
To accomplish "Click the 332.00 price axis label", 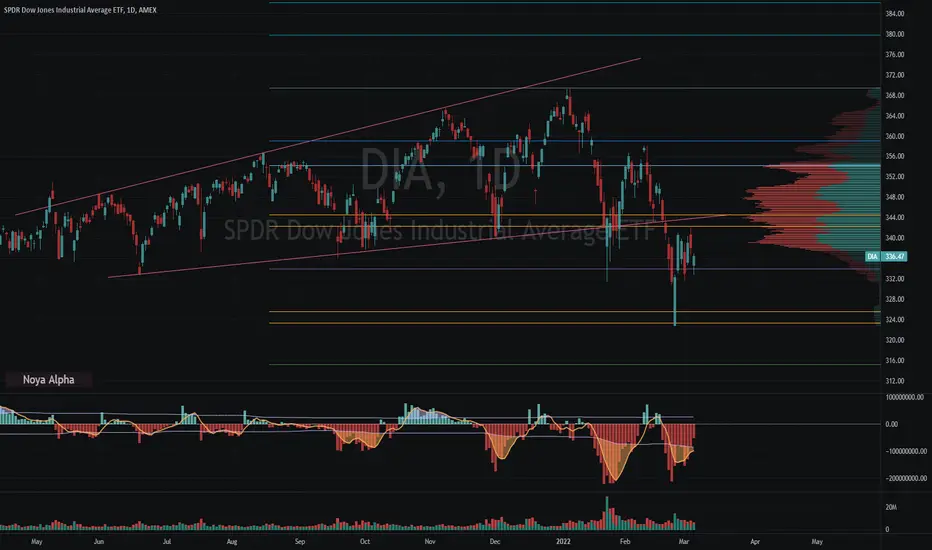I will pyautogui.click(x=895, y=278).
